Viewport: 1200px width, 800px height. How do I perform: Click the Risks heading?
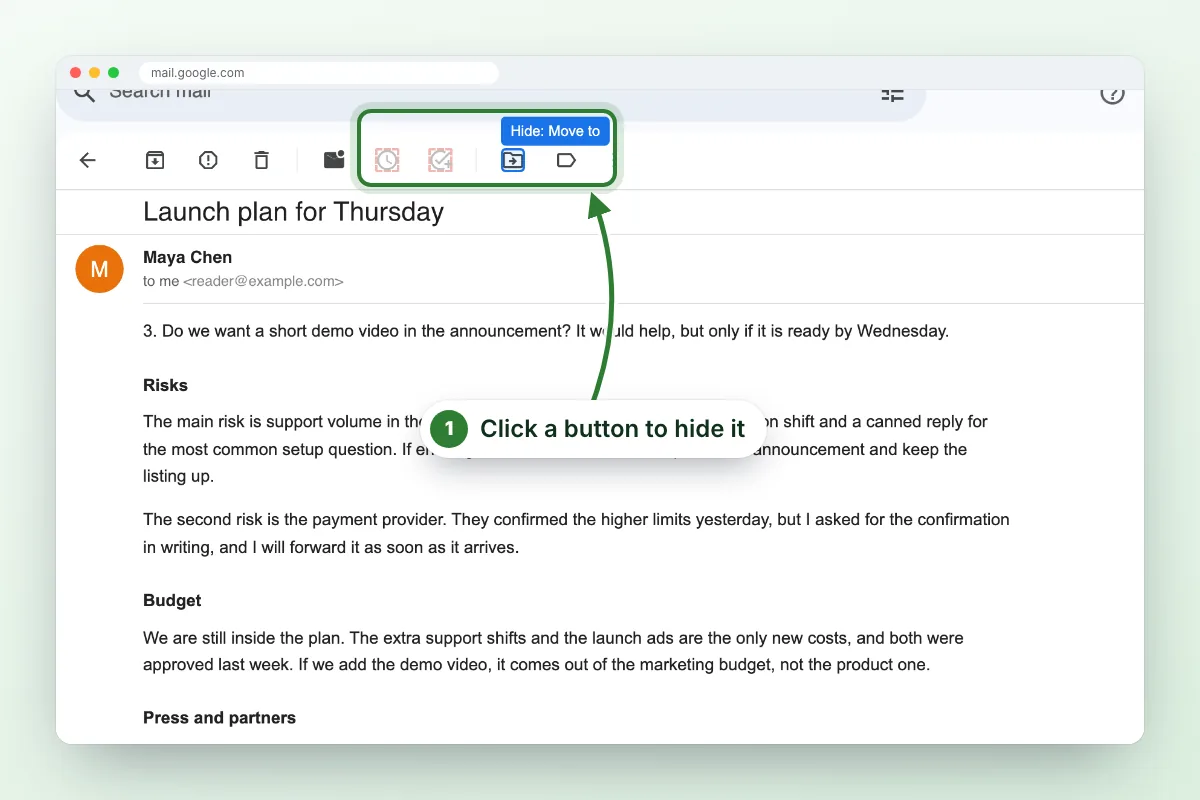pos(165,385)
